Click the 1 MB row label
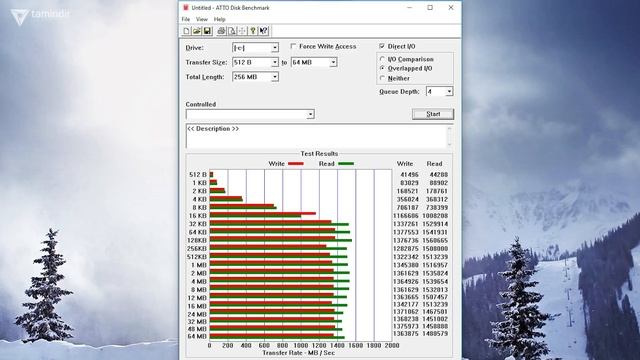The width and height of the screenshot is (640, 360). pos(199,265)
